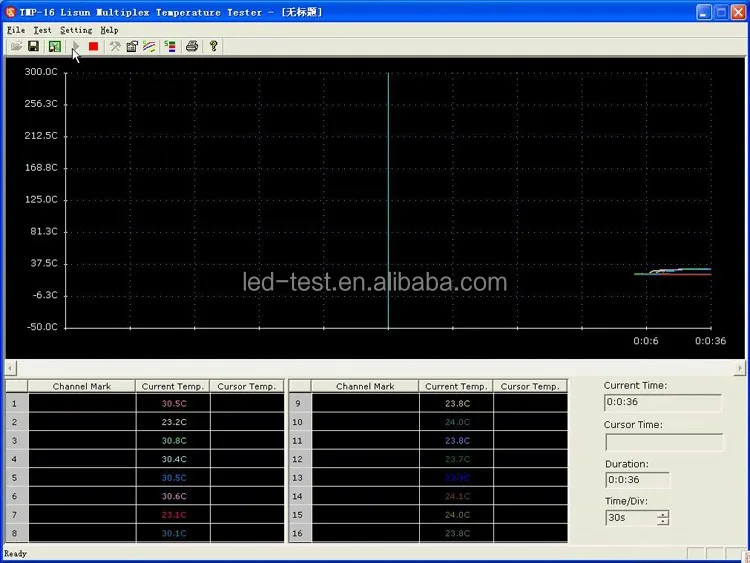Click the empty Cursor Time field
Viewport: 750px width, 563px height.
coord(664,442)
